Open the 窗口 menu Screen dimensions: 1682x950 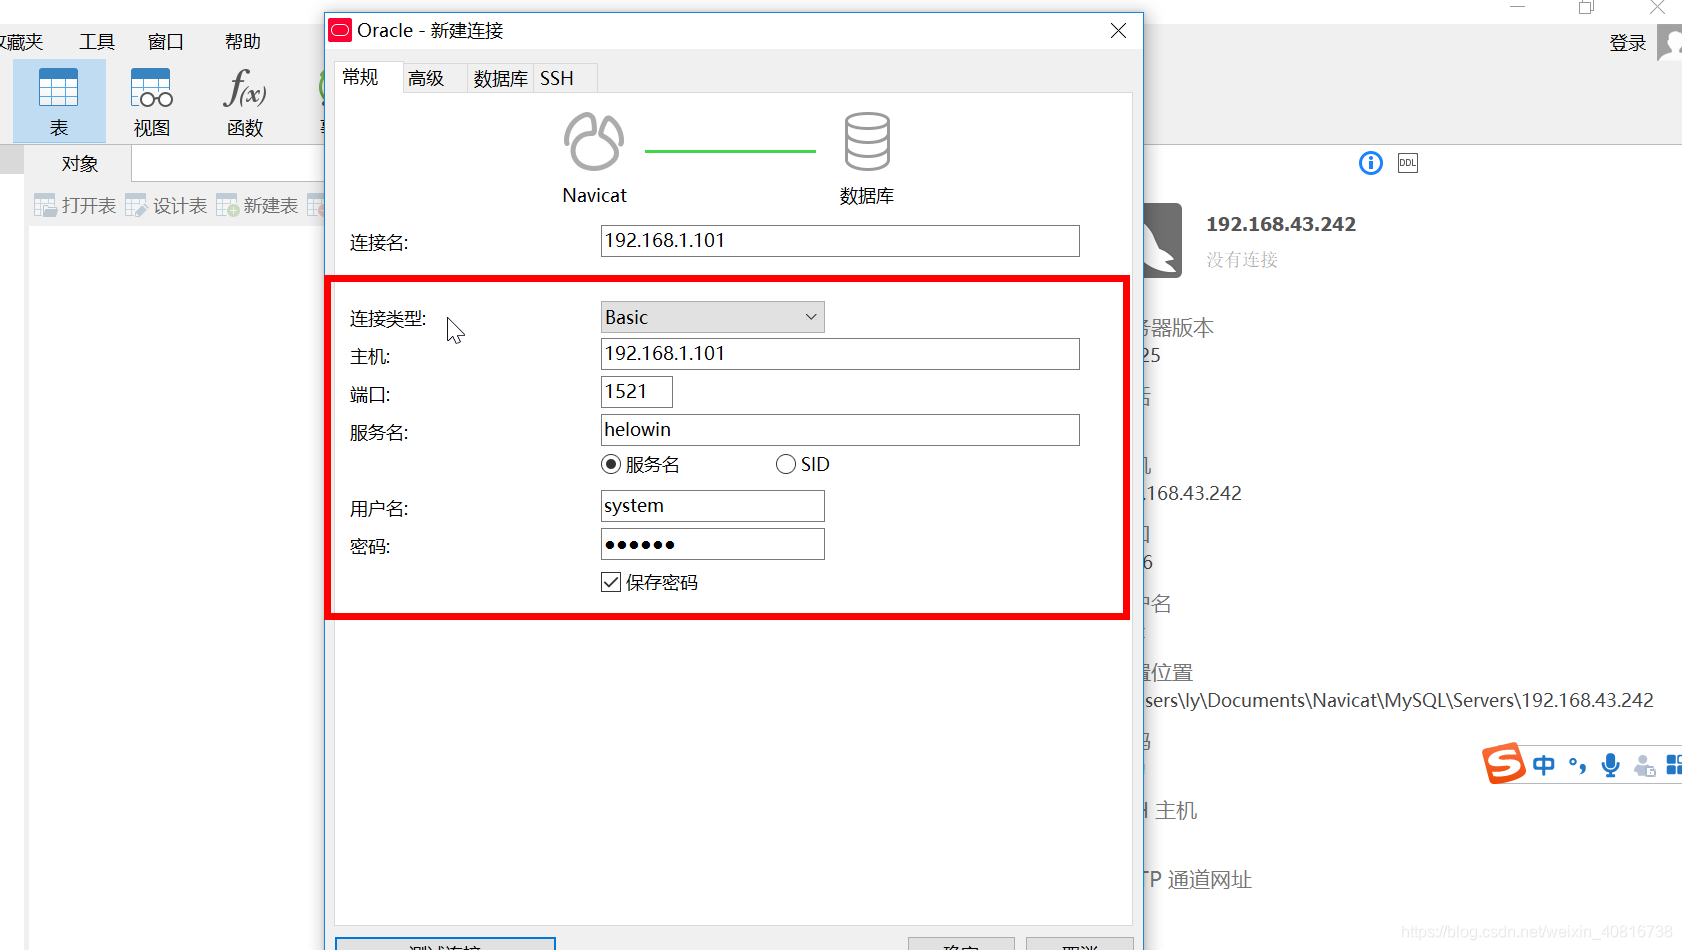pos(166,42)
